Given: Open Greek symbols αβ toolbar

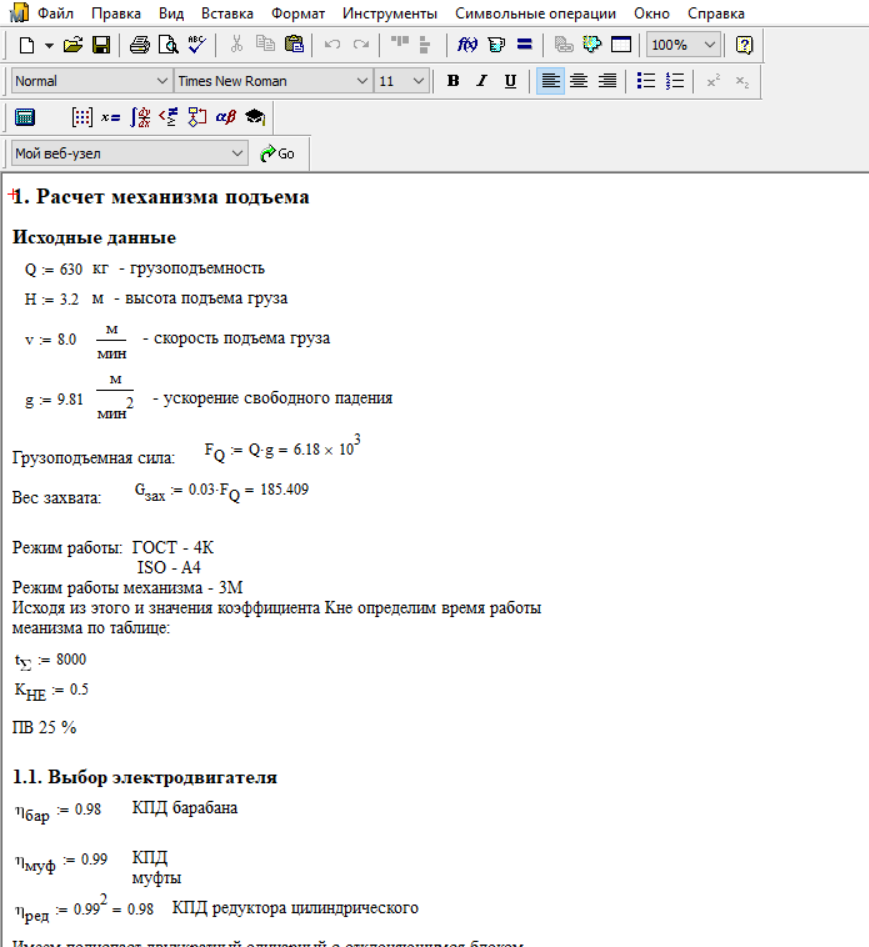Looking at the screenshot, I should click(226, 117).
